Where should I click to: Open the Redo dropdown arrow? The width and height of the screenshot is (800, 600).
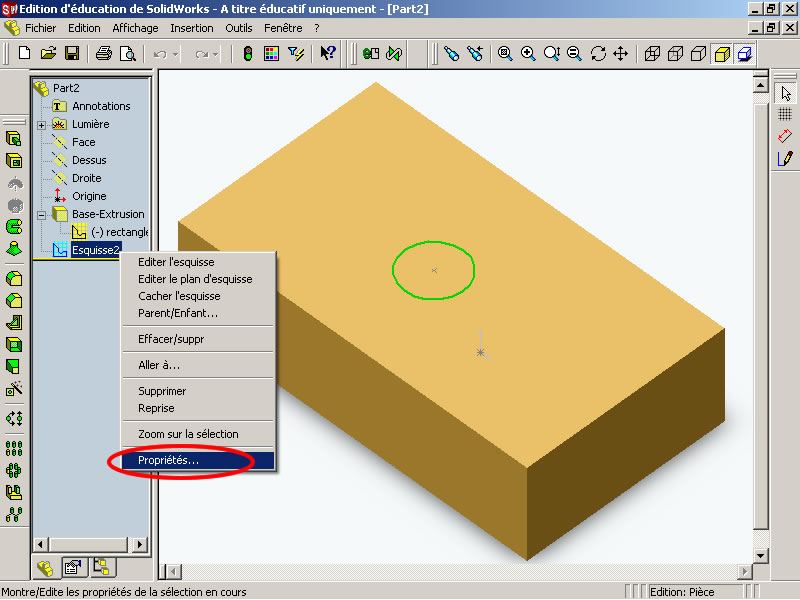click(216, 54)
